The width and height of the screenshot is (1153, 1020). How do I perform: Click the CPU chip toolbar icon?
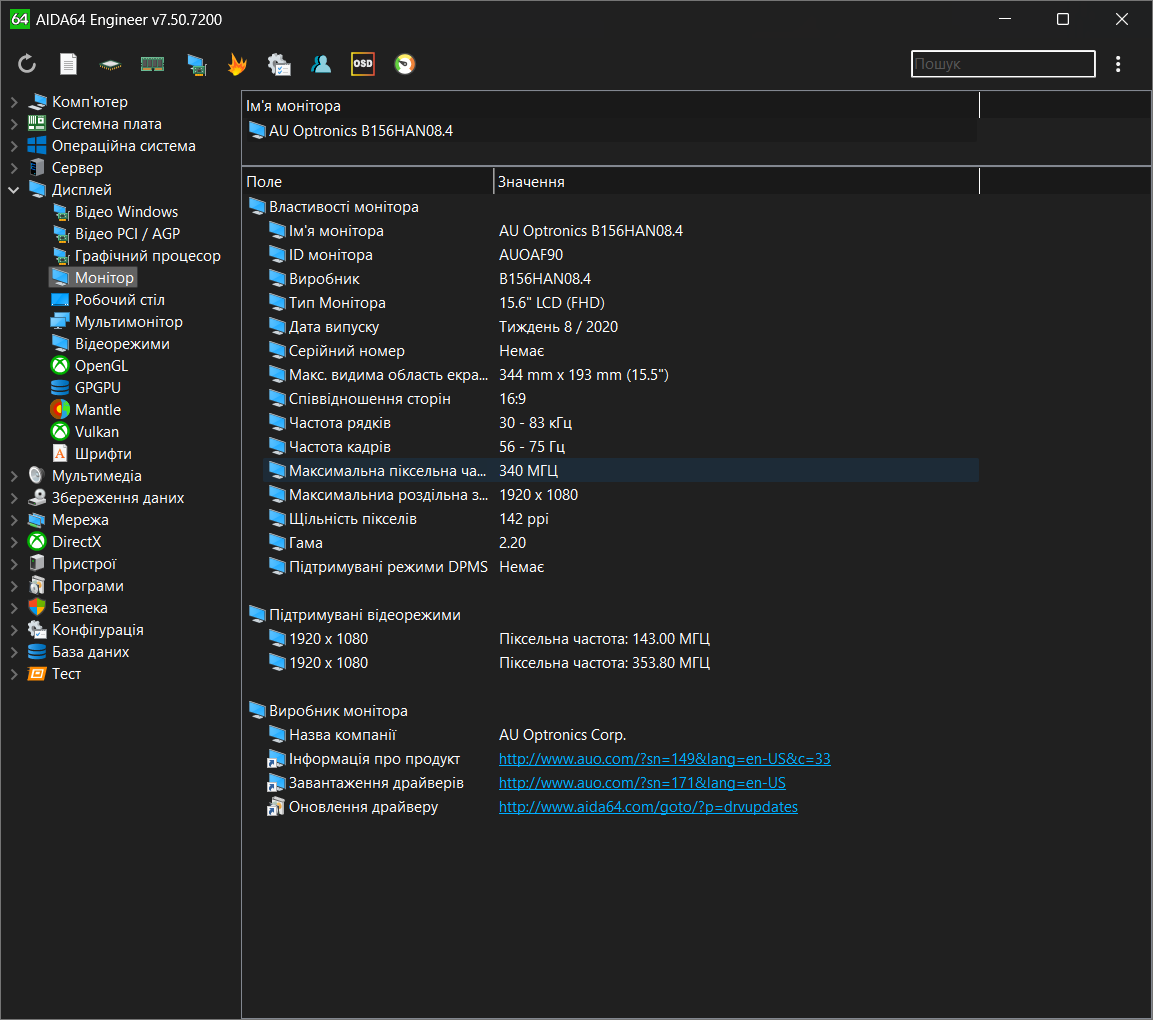pyautogui.click(x=110, y=64)
